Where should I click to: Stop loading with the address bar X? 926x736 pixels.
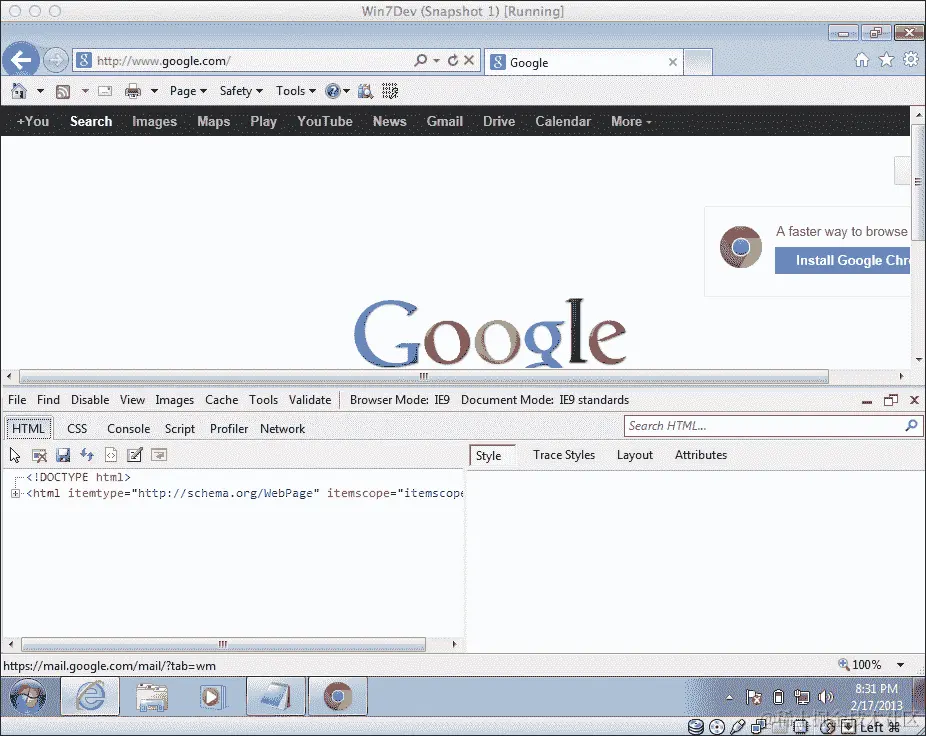(x=469, y=60)
